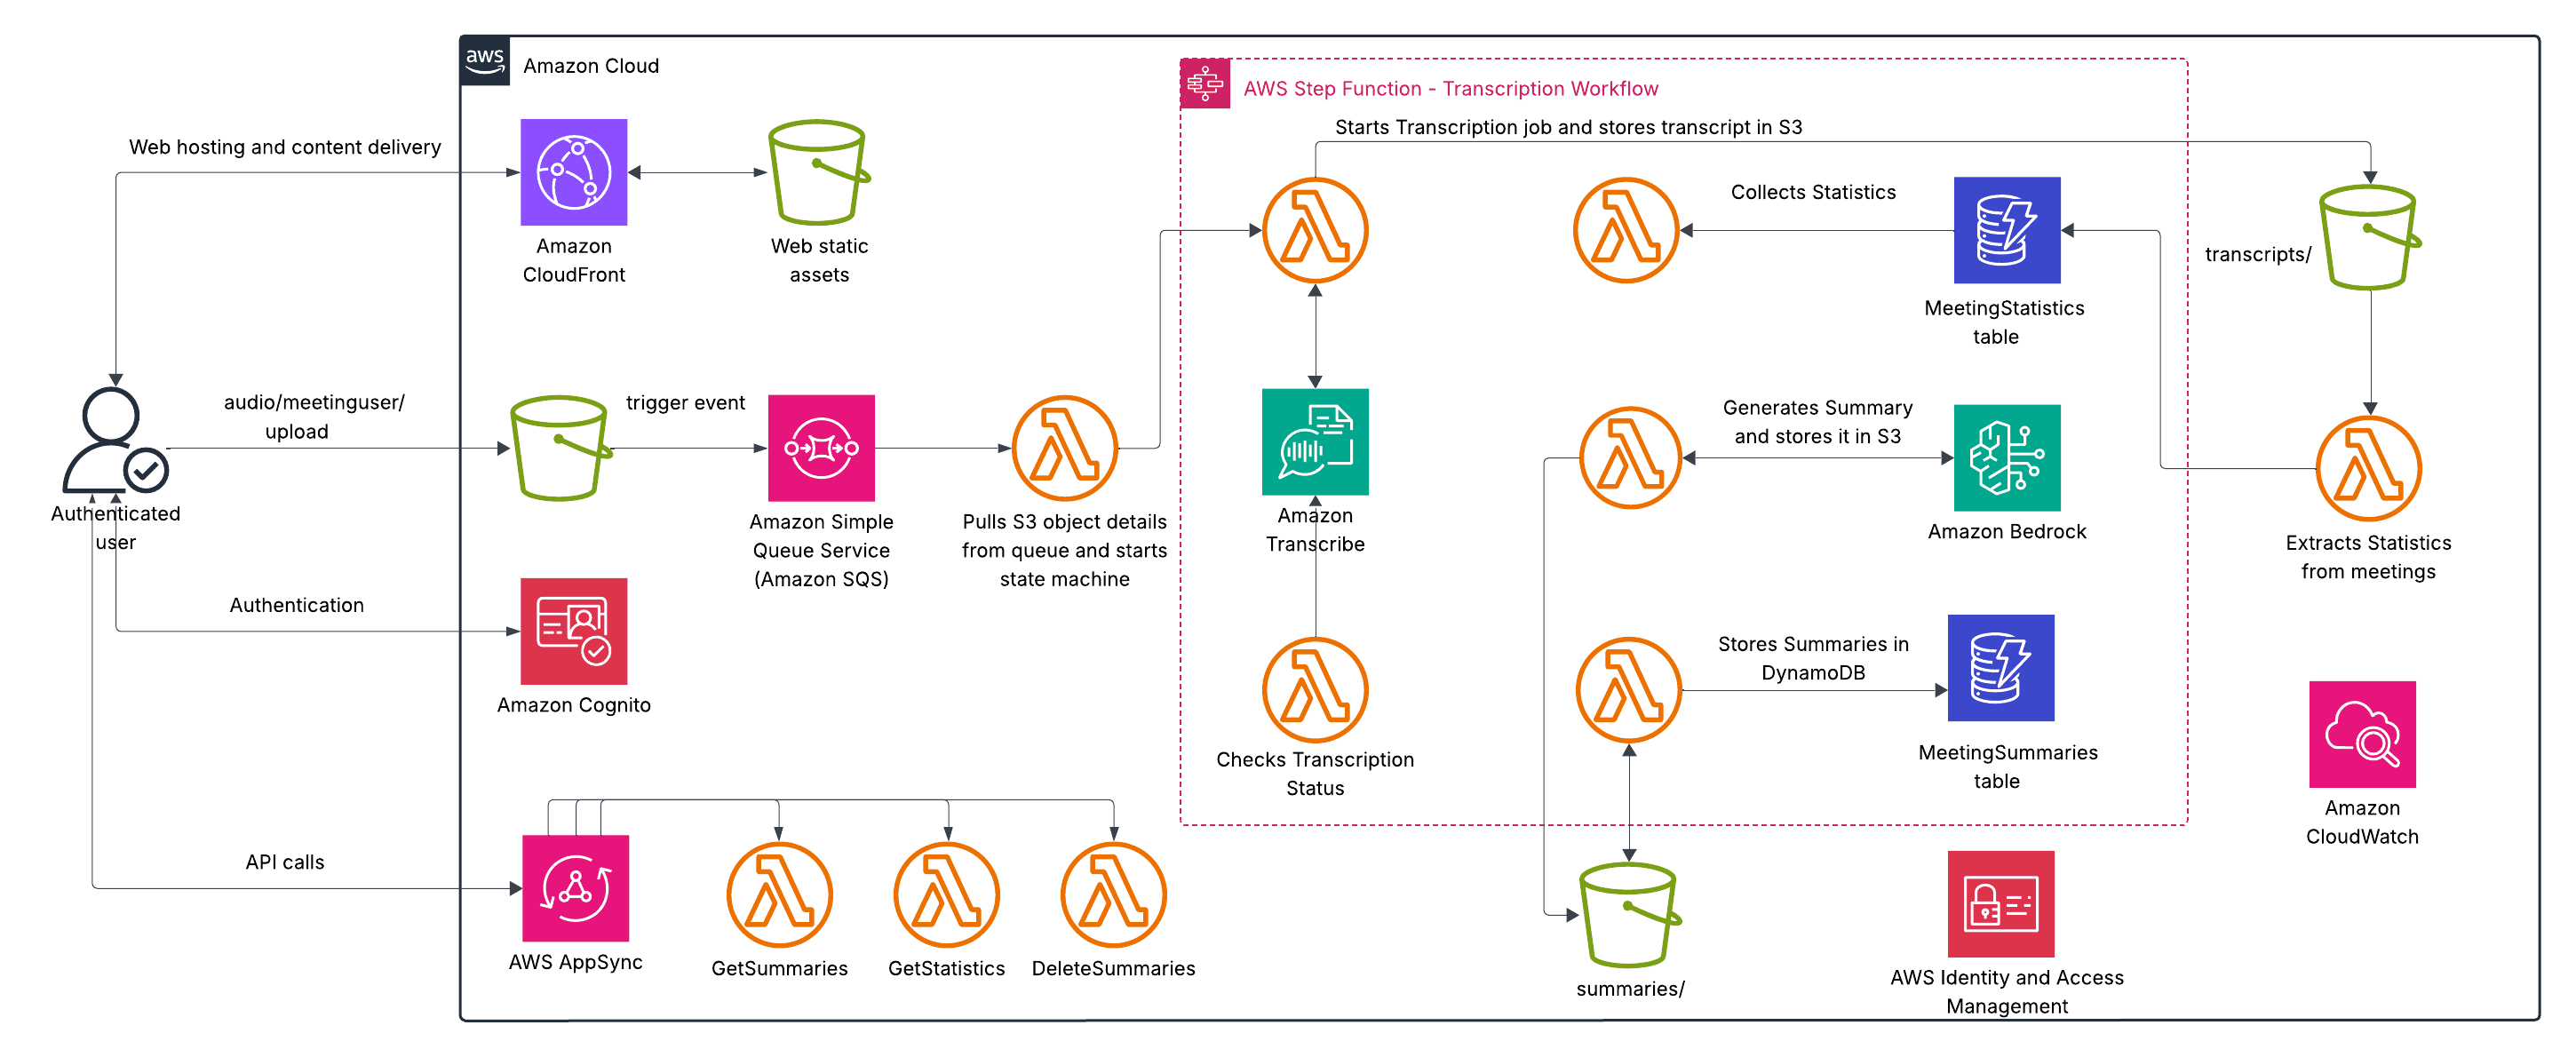Click the AWS Identity and Access Management icon
The height and width of the screenshot is (1057, 2576).
[2000, 903]
